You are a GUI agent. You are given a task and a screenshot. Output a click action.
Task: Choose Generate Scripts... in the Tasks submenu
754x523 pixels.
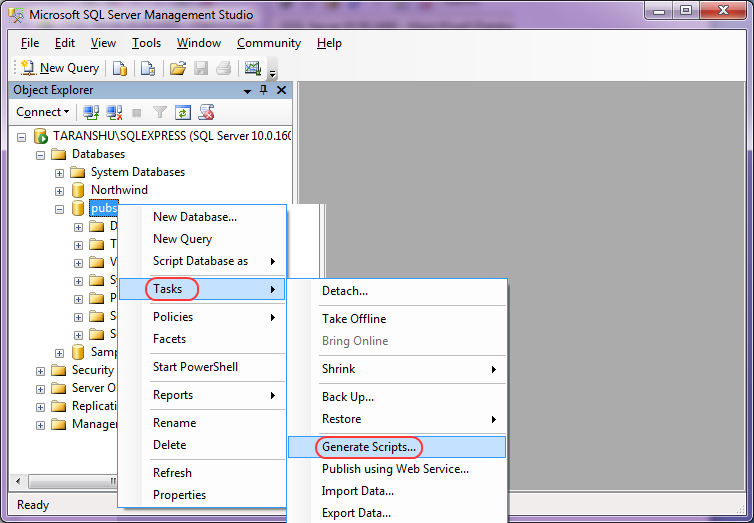pos(397,447)
